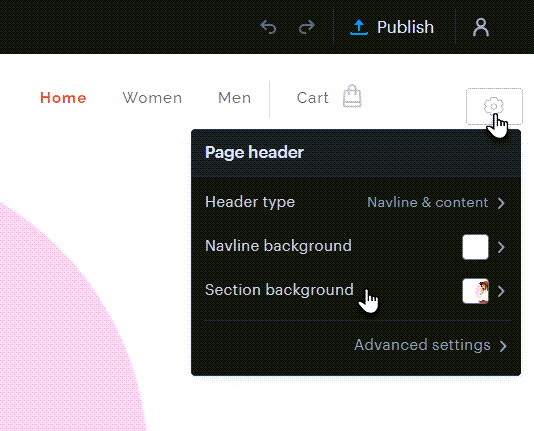Open the Women navigation item
Image resolution: width=534 pixels, height=431 pixels.
pos(152,98)
